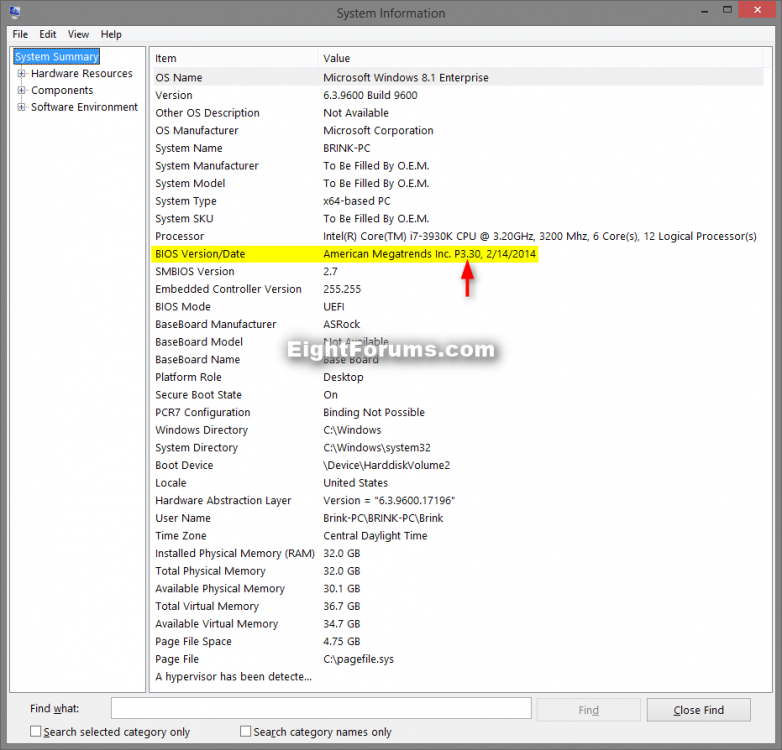Screen dimensions: 782x750
Task: Click the C:\pagefile.sys value
Action: tap(358, 659)
